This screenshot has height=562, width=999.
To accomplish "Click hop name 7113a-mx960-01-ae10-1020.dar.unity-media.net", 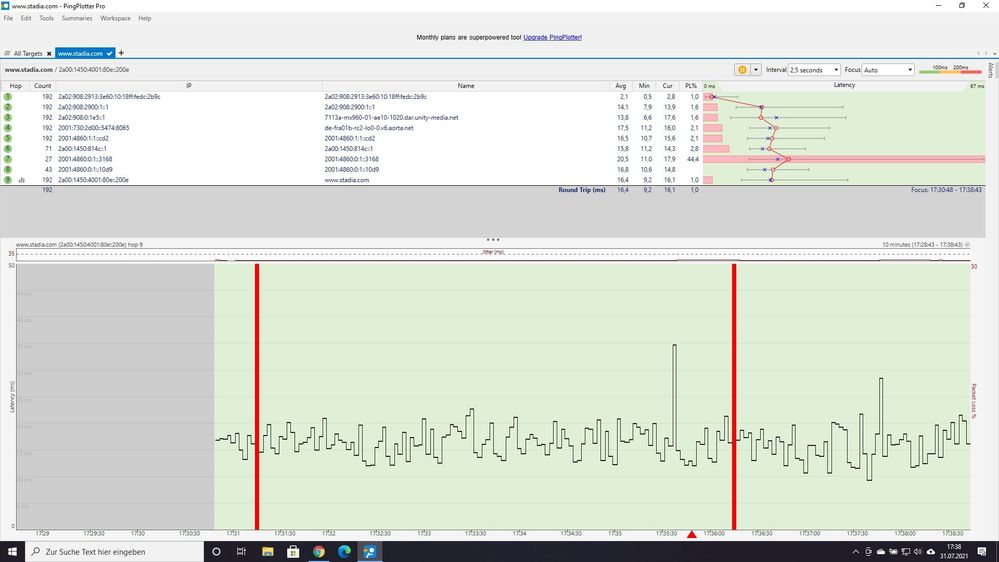I will coord(391,117).
